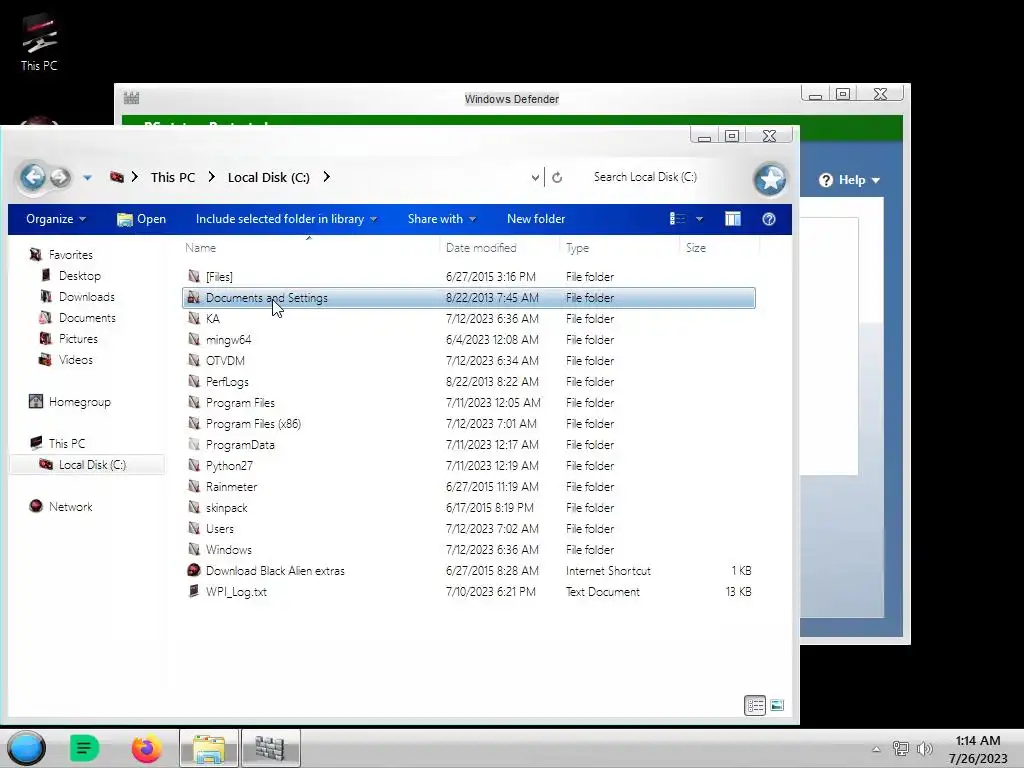This screenshot has width=1024, height=768.
Task: Click the Documents icon in navigation pane
Action: [x=45, y=317]
